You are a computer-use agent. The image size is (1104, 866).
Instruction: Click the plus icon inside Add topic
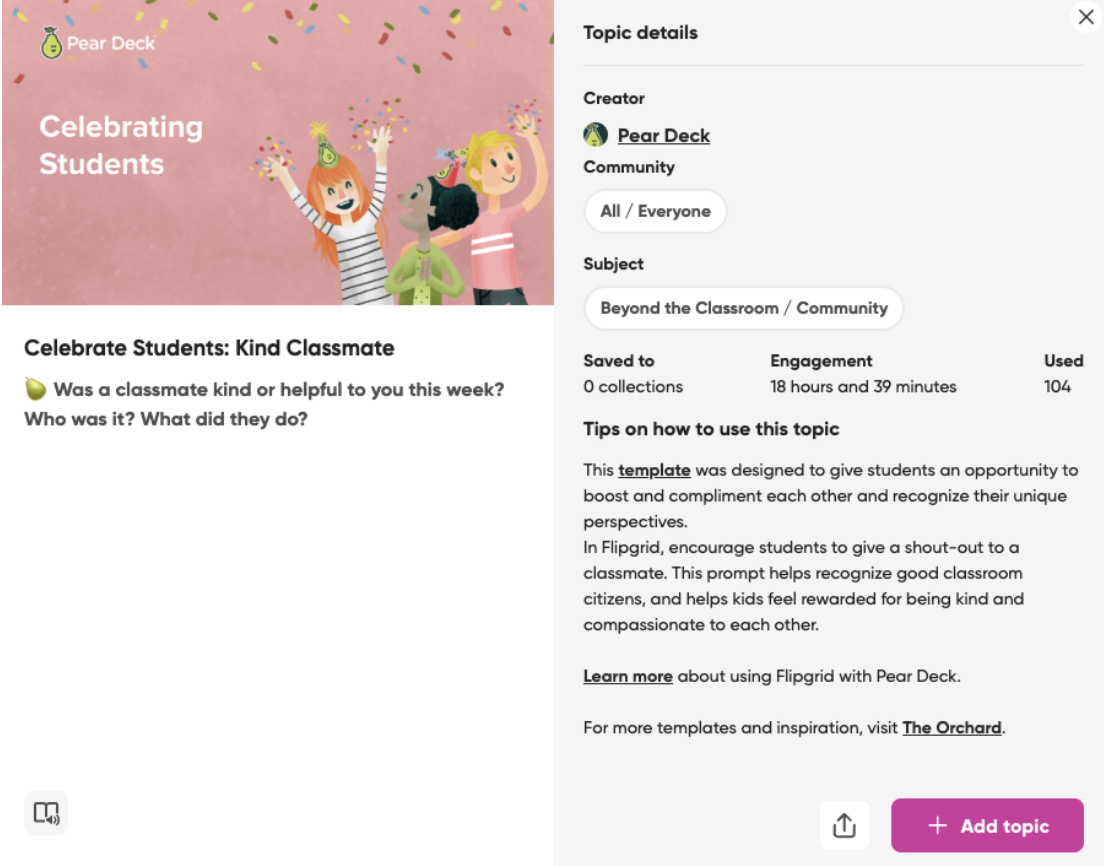(937, 825)
